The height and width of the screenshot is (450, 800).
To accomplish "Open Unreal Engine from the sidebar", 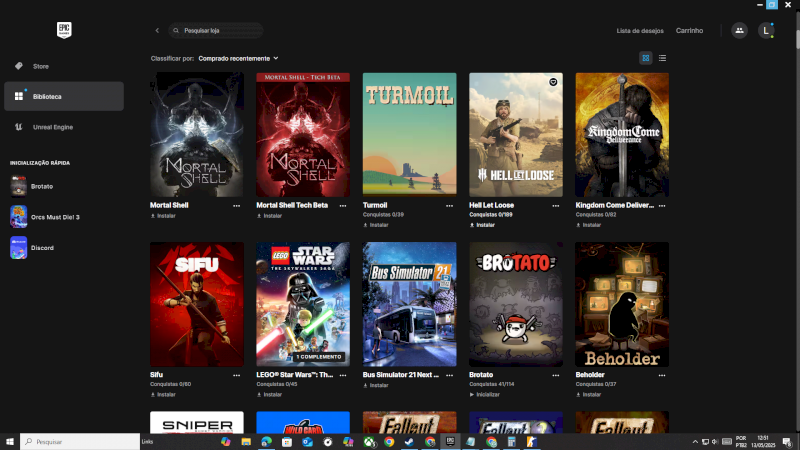I will point(52,127).
